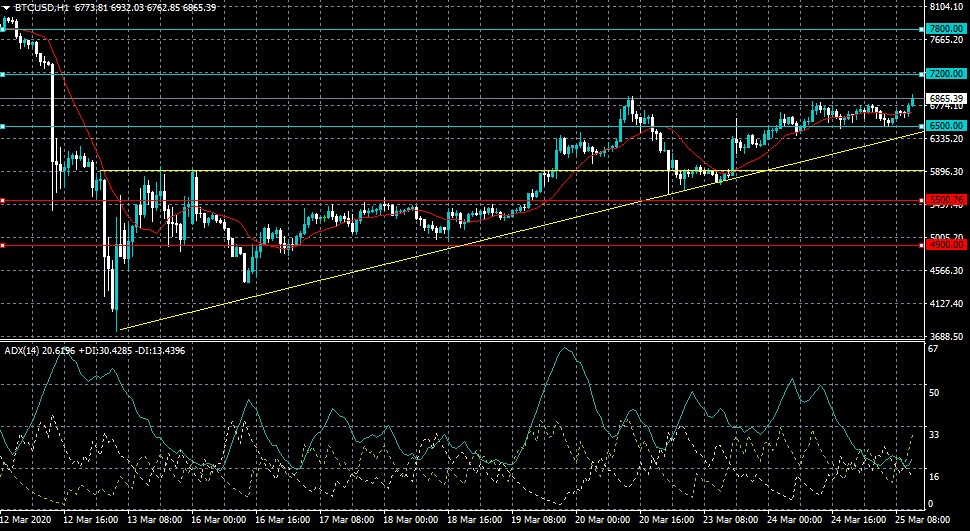
Task: Select the 6500.00 cyan price level label
Action: tap(946, 126)
